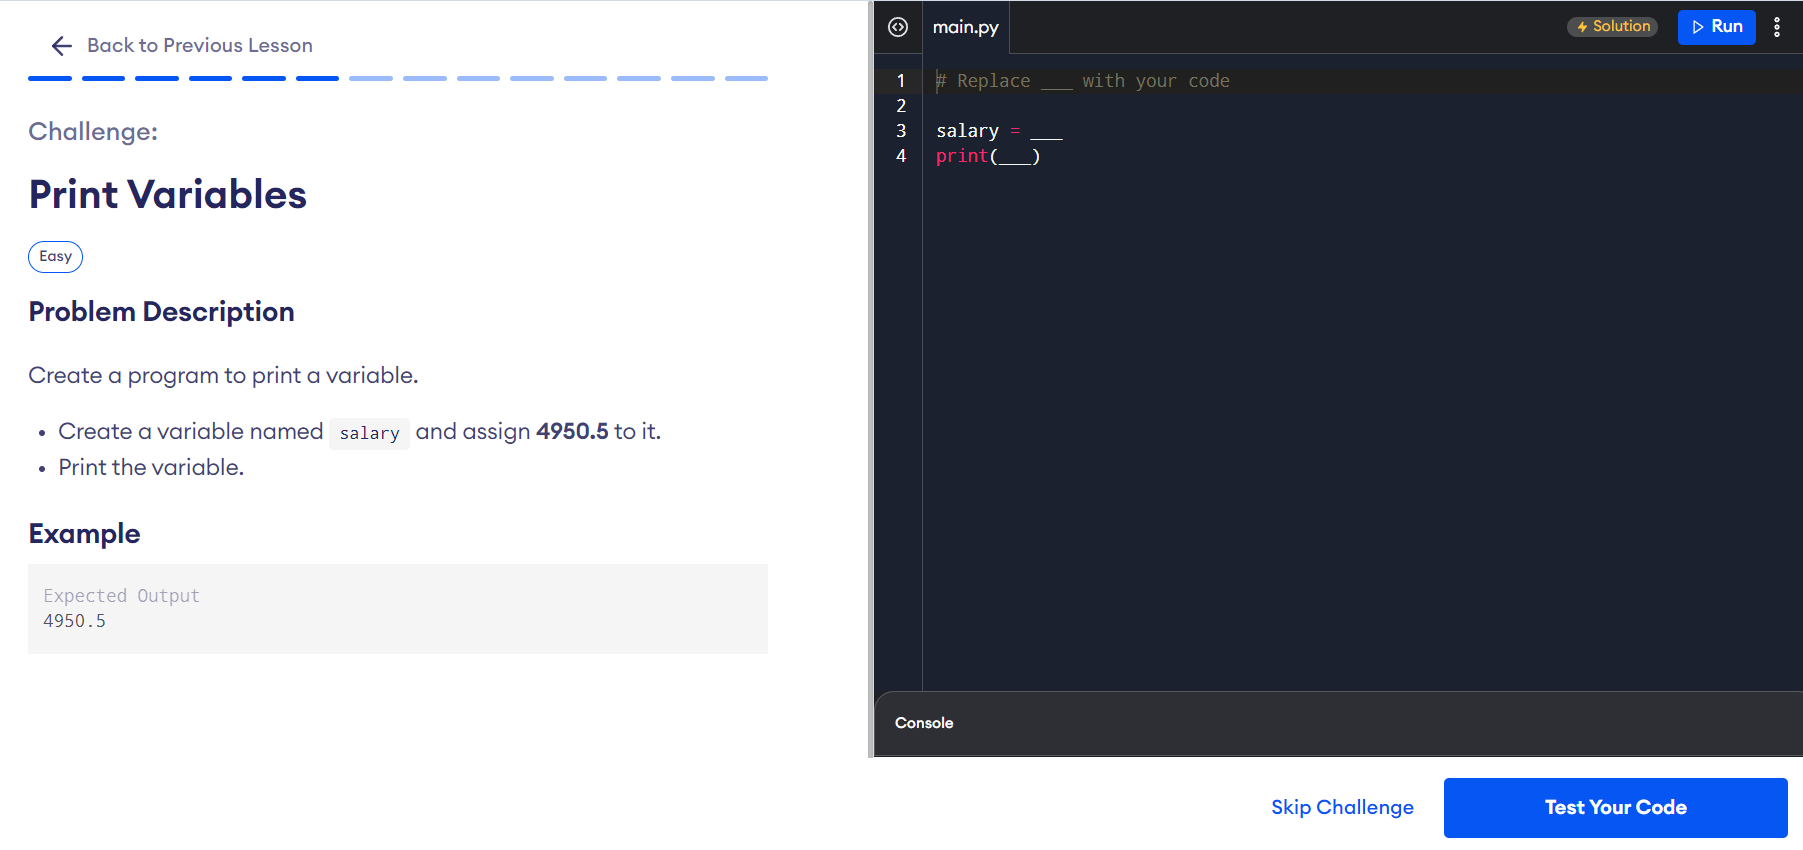The width and height of the screenshot is (1803, 850).
Task: Click the first progress segment
Action: point(50,78)
